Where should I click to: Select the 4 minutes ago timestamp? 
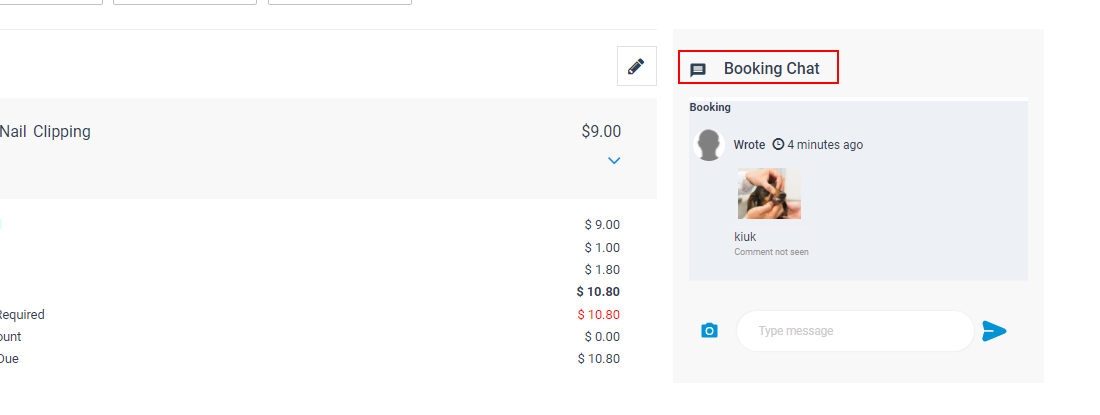pos(825,144)
